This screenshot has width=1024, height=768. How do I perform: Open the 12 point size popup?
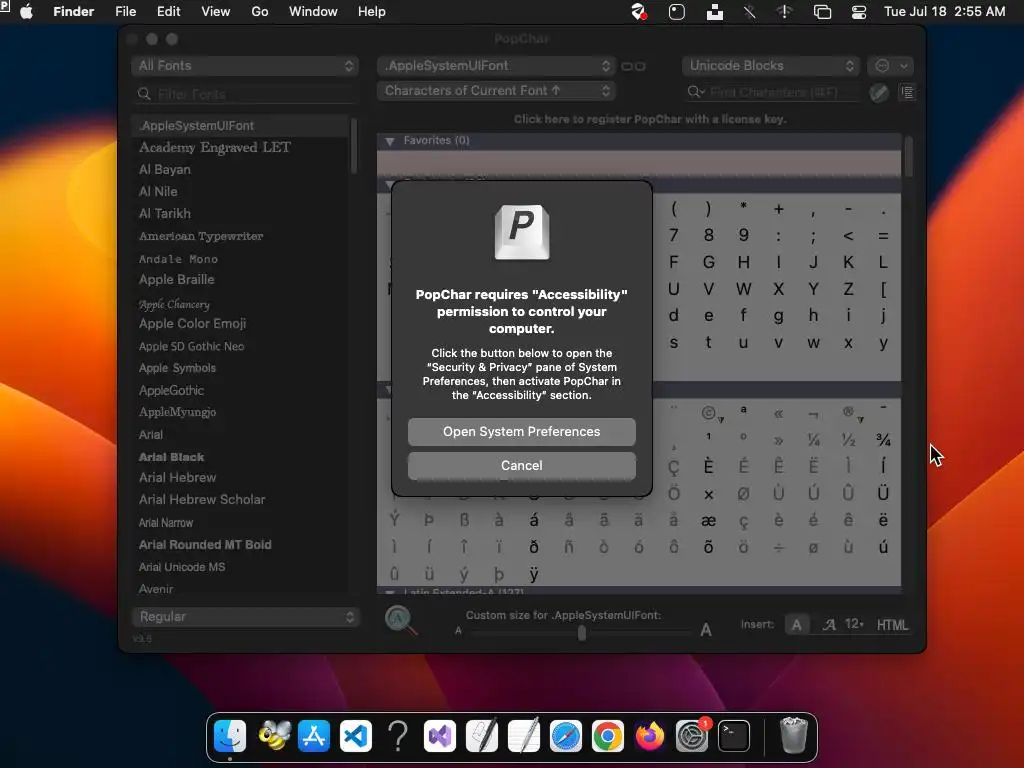click(854, 624)
